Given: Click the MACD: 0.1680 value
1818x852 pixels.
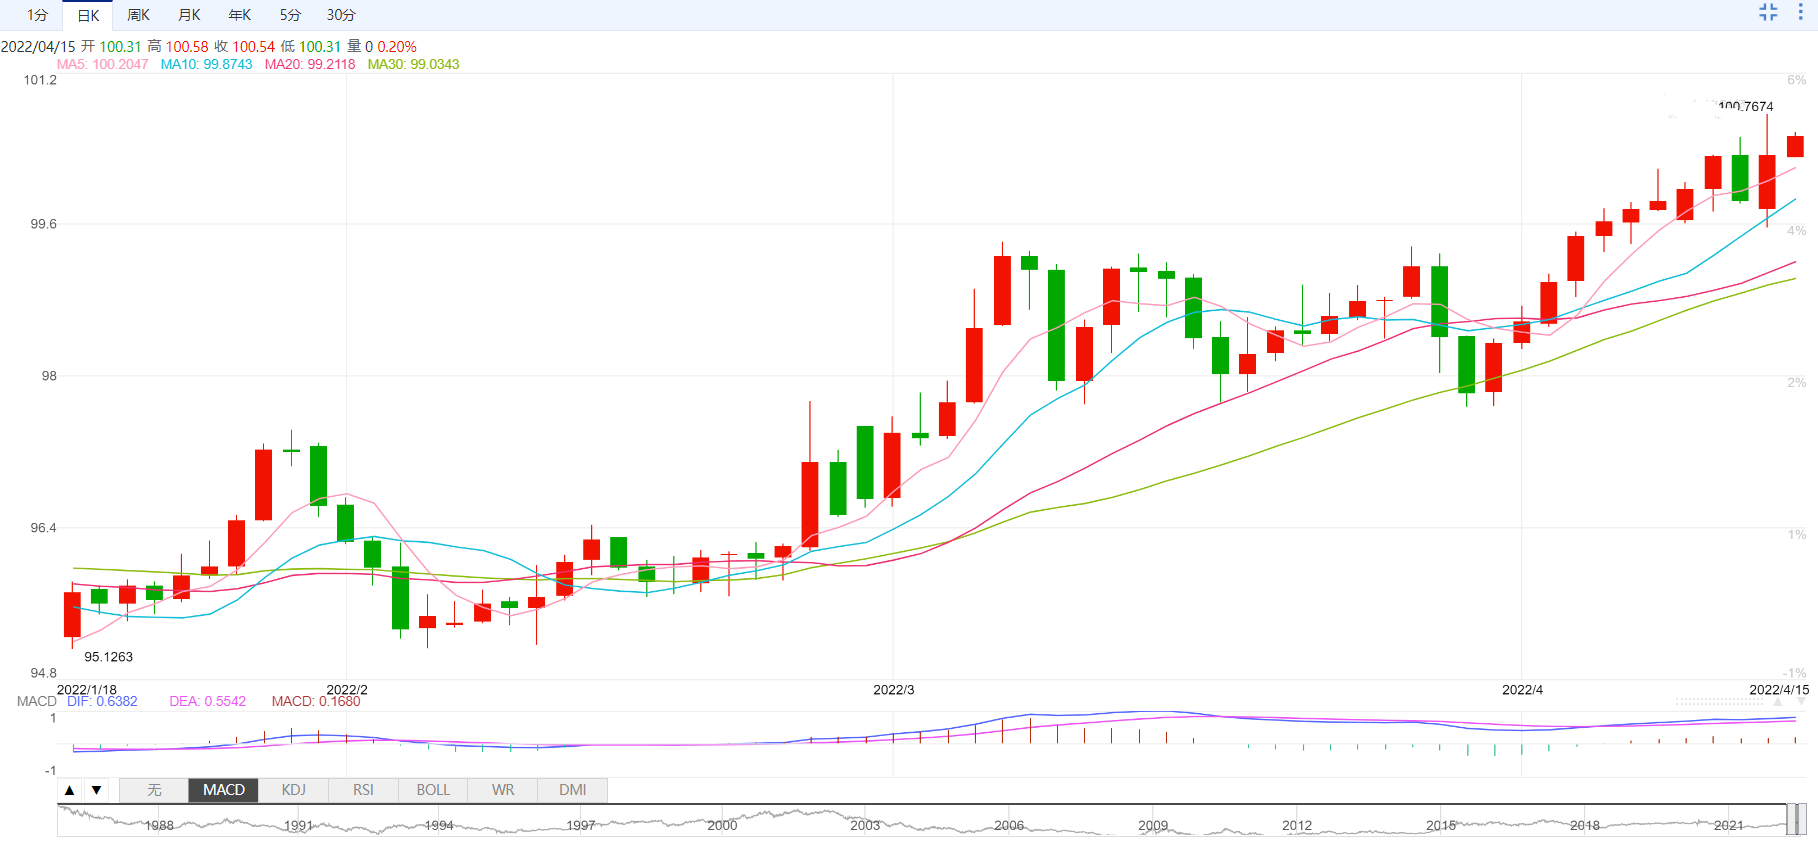Looking at the screenshot, I should pos(316,701).
